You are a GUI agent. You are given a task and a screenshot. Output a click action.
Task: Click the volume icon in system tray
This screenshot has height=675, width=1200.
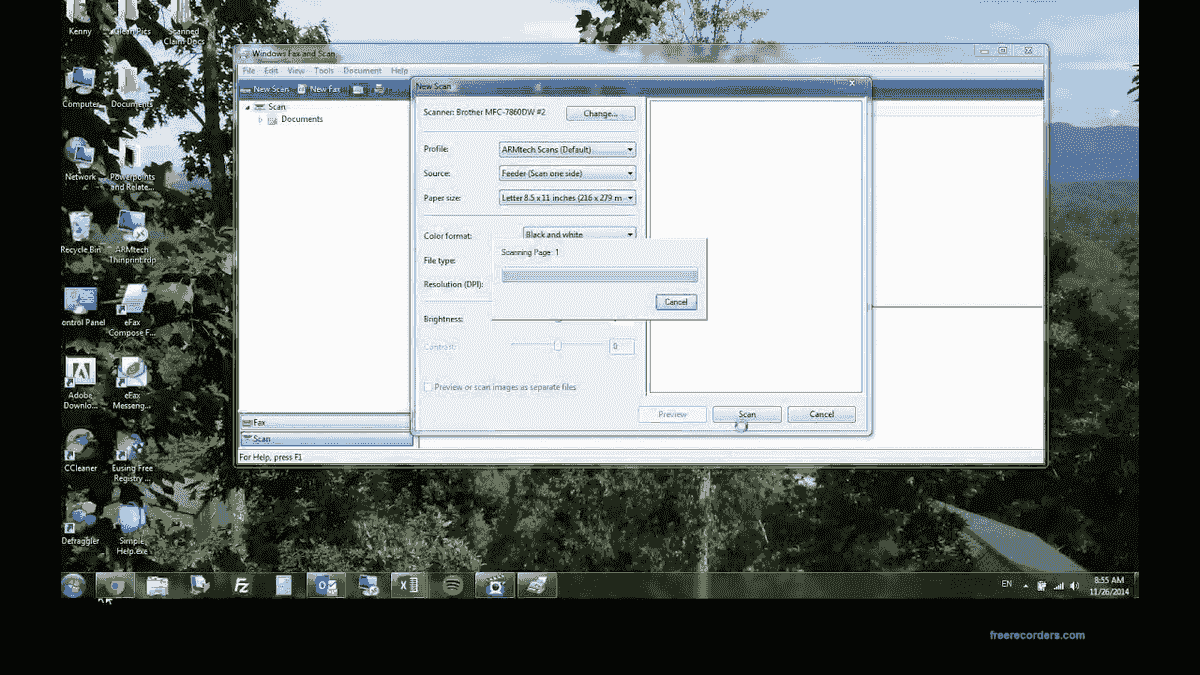(x=1074, y=586)
